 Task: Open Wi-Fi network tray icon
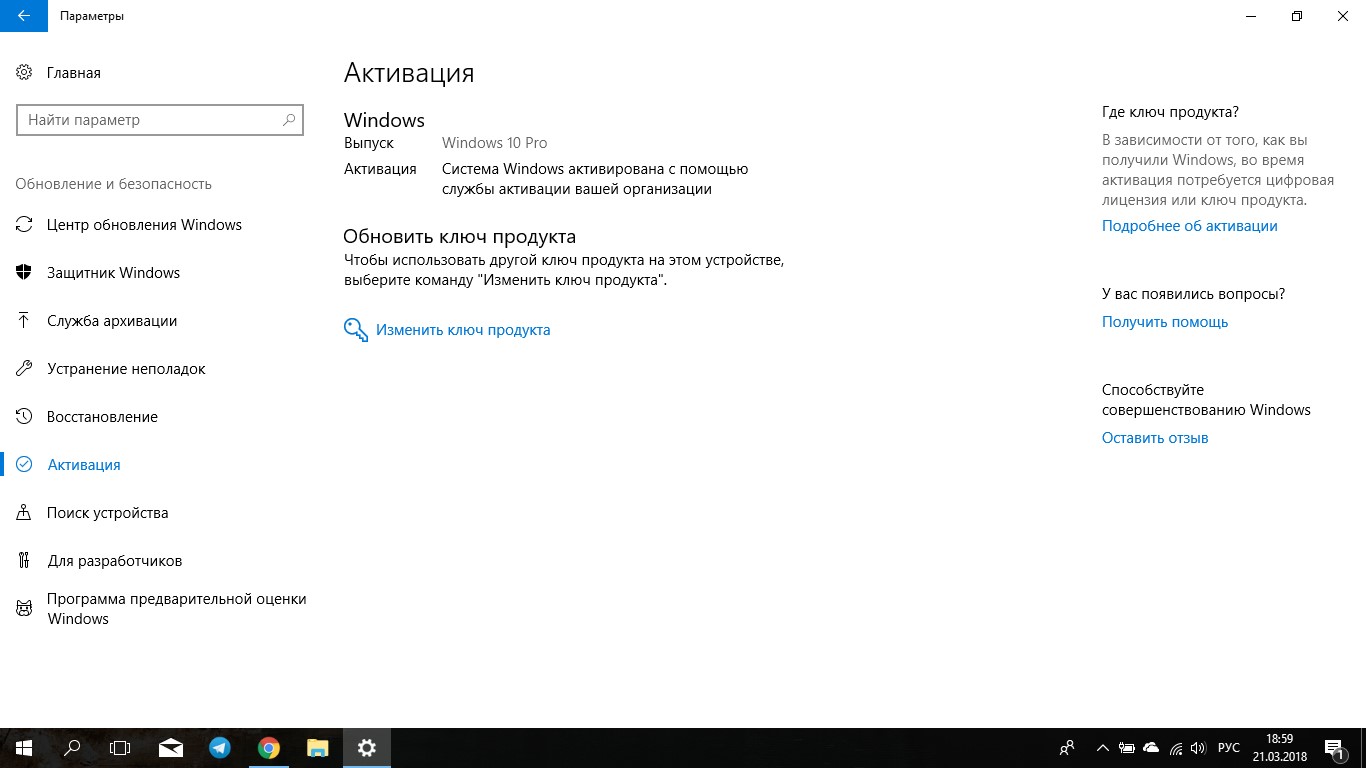1176,748
